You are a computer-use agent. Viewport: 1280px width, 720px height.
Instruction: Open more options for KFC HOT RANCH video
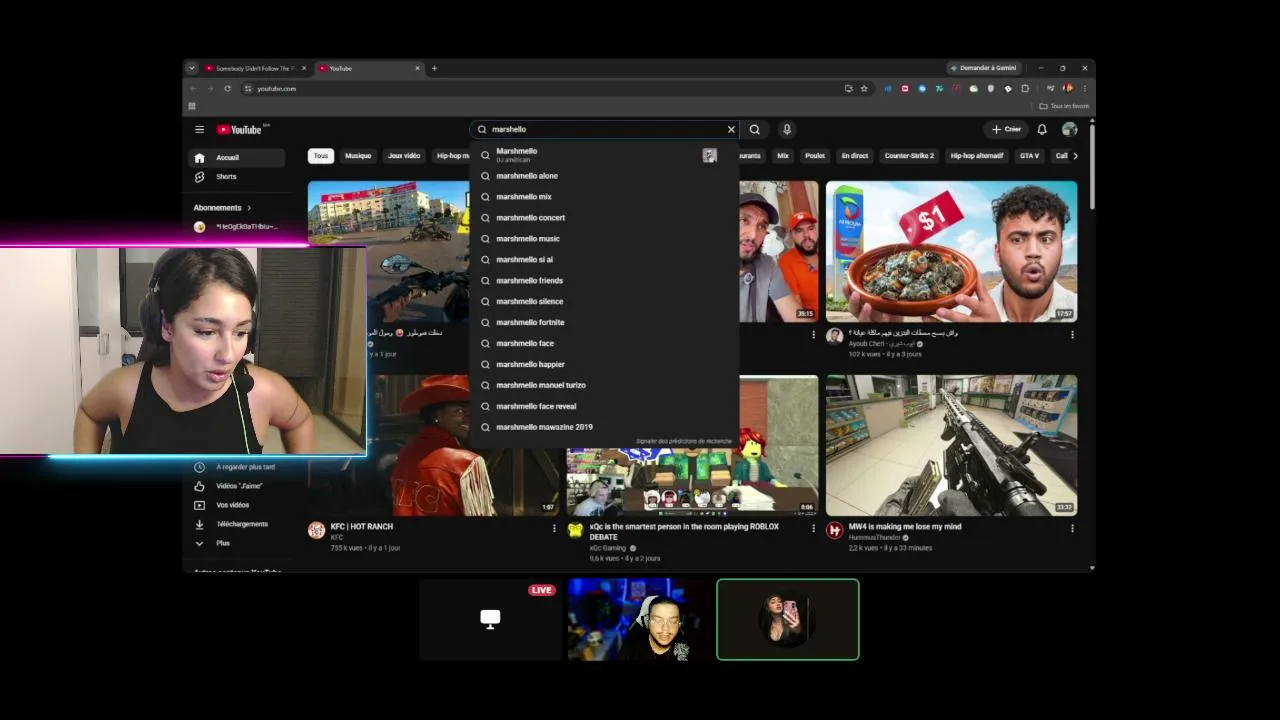pyautogui.click(x=554, y=528)
